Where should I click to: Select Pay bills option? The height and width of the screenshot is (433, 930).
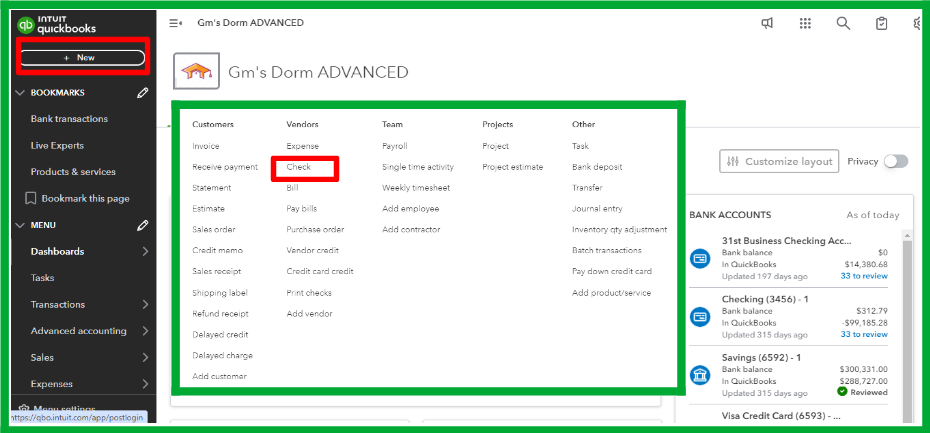pos(301,209)
